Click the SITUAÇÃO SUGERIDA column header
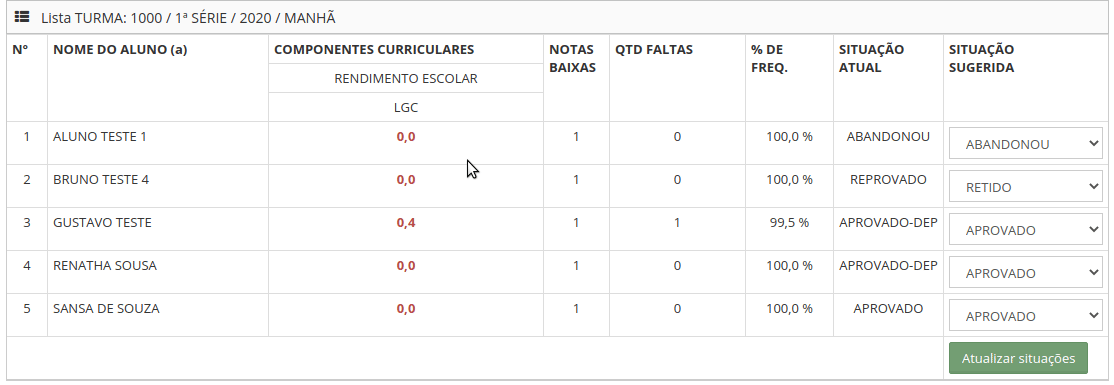Viewport: 1114px width, 385px height. click(982, 59)
